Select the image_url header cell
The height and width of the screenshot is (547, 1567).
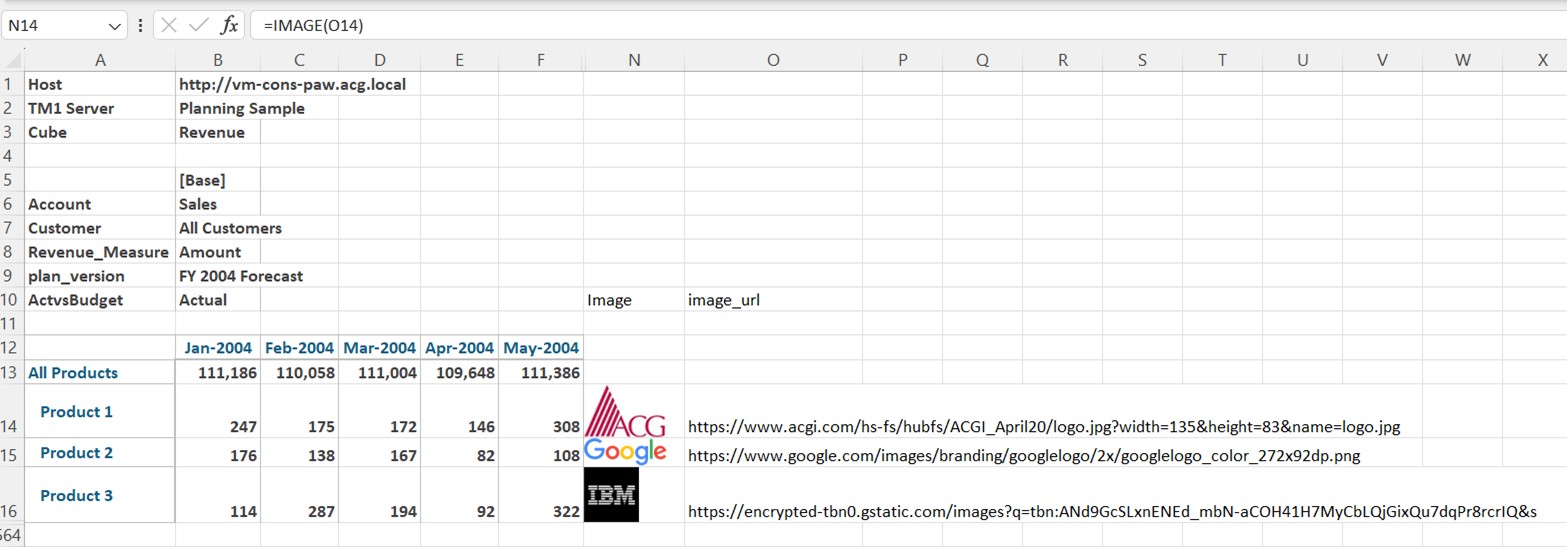(x=773, y=300)
